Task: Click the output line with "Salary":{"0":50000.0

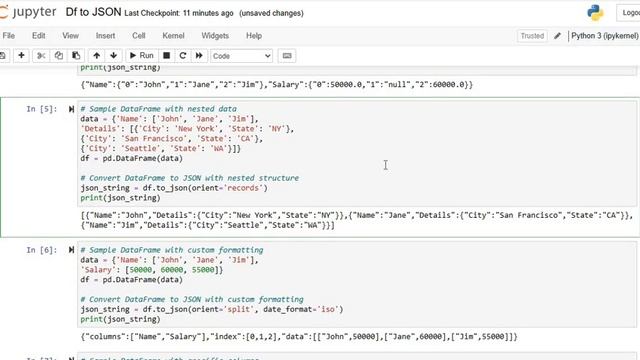Action: tap(277, 84)
